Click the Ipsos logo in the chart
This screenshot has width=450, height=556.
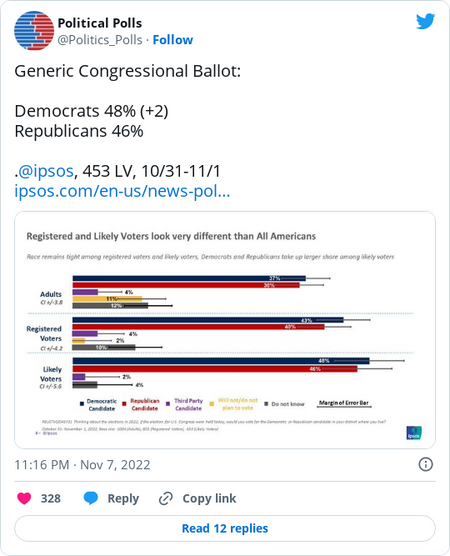(x=413, y=433)
